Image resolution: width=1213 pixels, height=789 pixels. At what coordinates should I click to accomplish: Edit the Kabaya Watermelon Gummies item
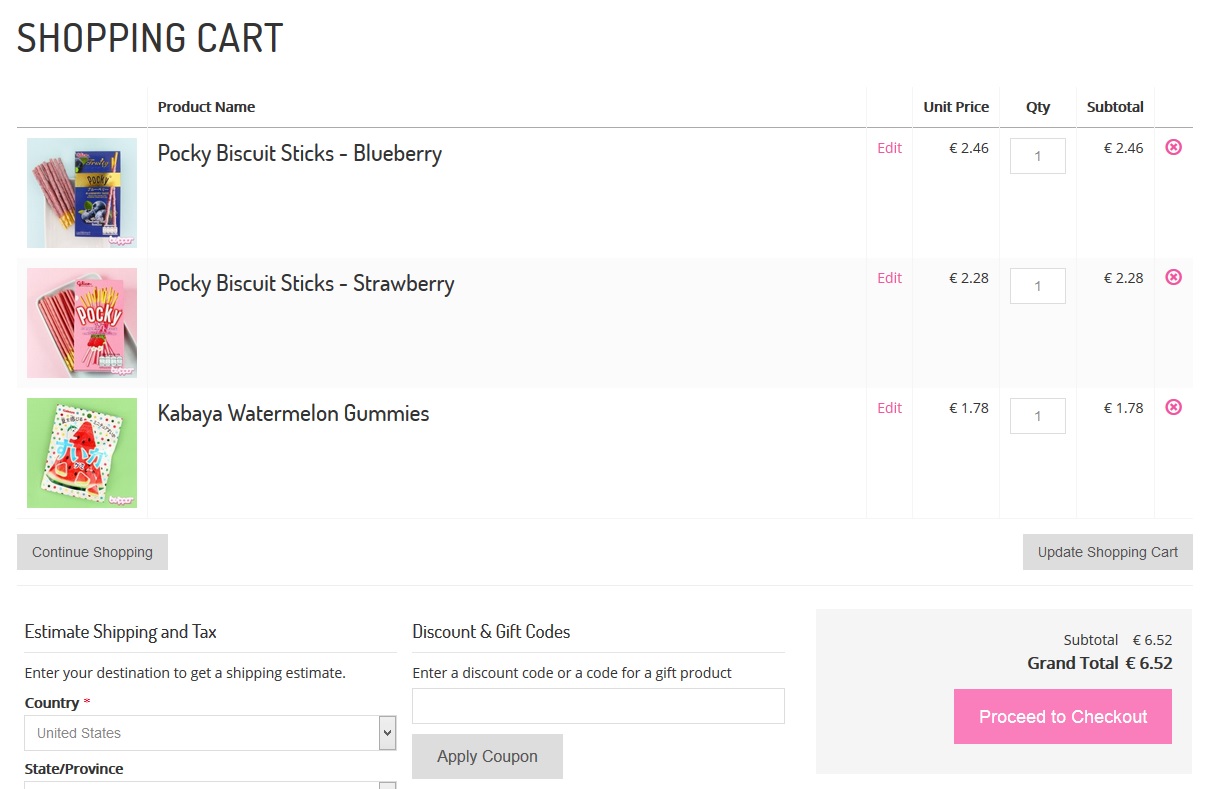point(889,408)
